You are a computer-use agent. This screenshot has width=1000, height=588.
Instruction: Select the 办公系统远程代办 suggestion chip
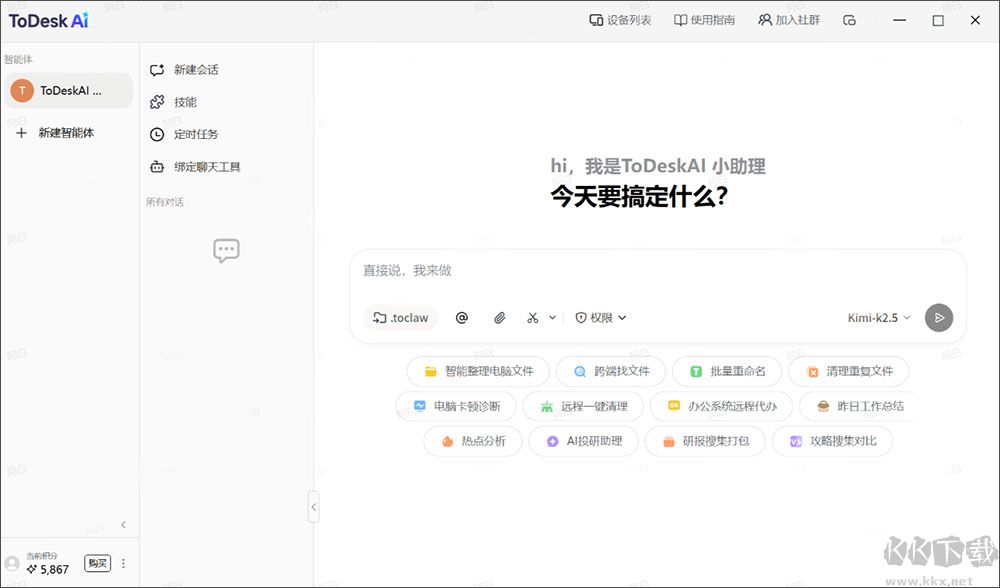[721, 406]
